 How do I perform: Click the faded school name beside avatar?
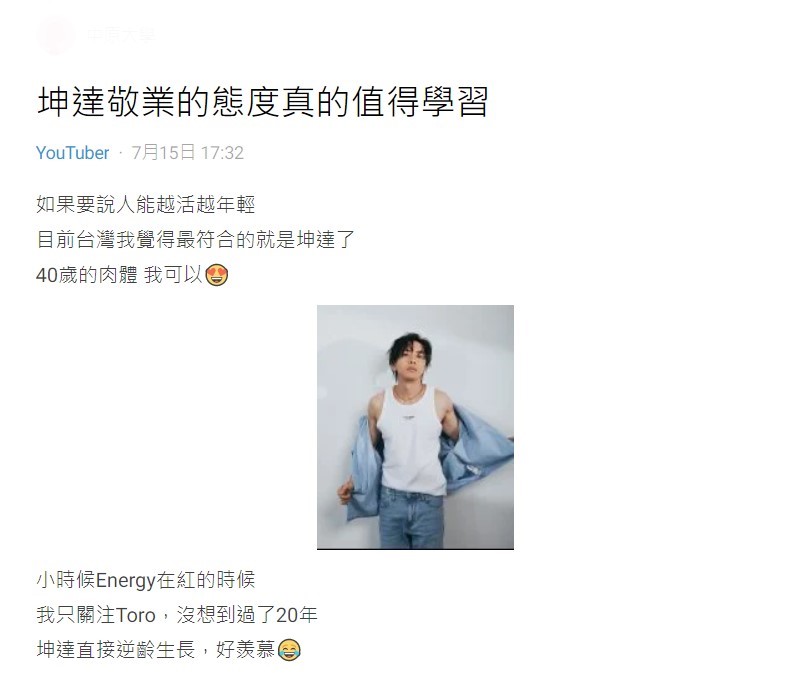coord(121,35)
